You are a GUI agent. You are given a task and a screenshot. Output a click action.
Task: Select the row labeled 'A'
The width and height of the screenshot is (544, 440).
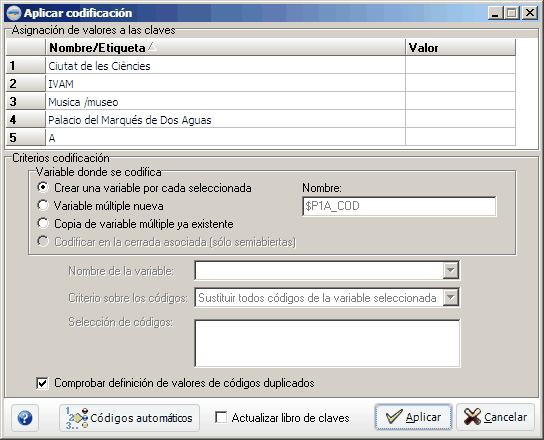tap(226, 138)
